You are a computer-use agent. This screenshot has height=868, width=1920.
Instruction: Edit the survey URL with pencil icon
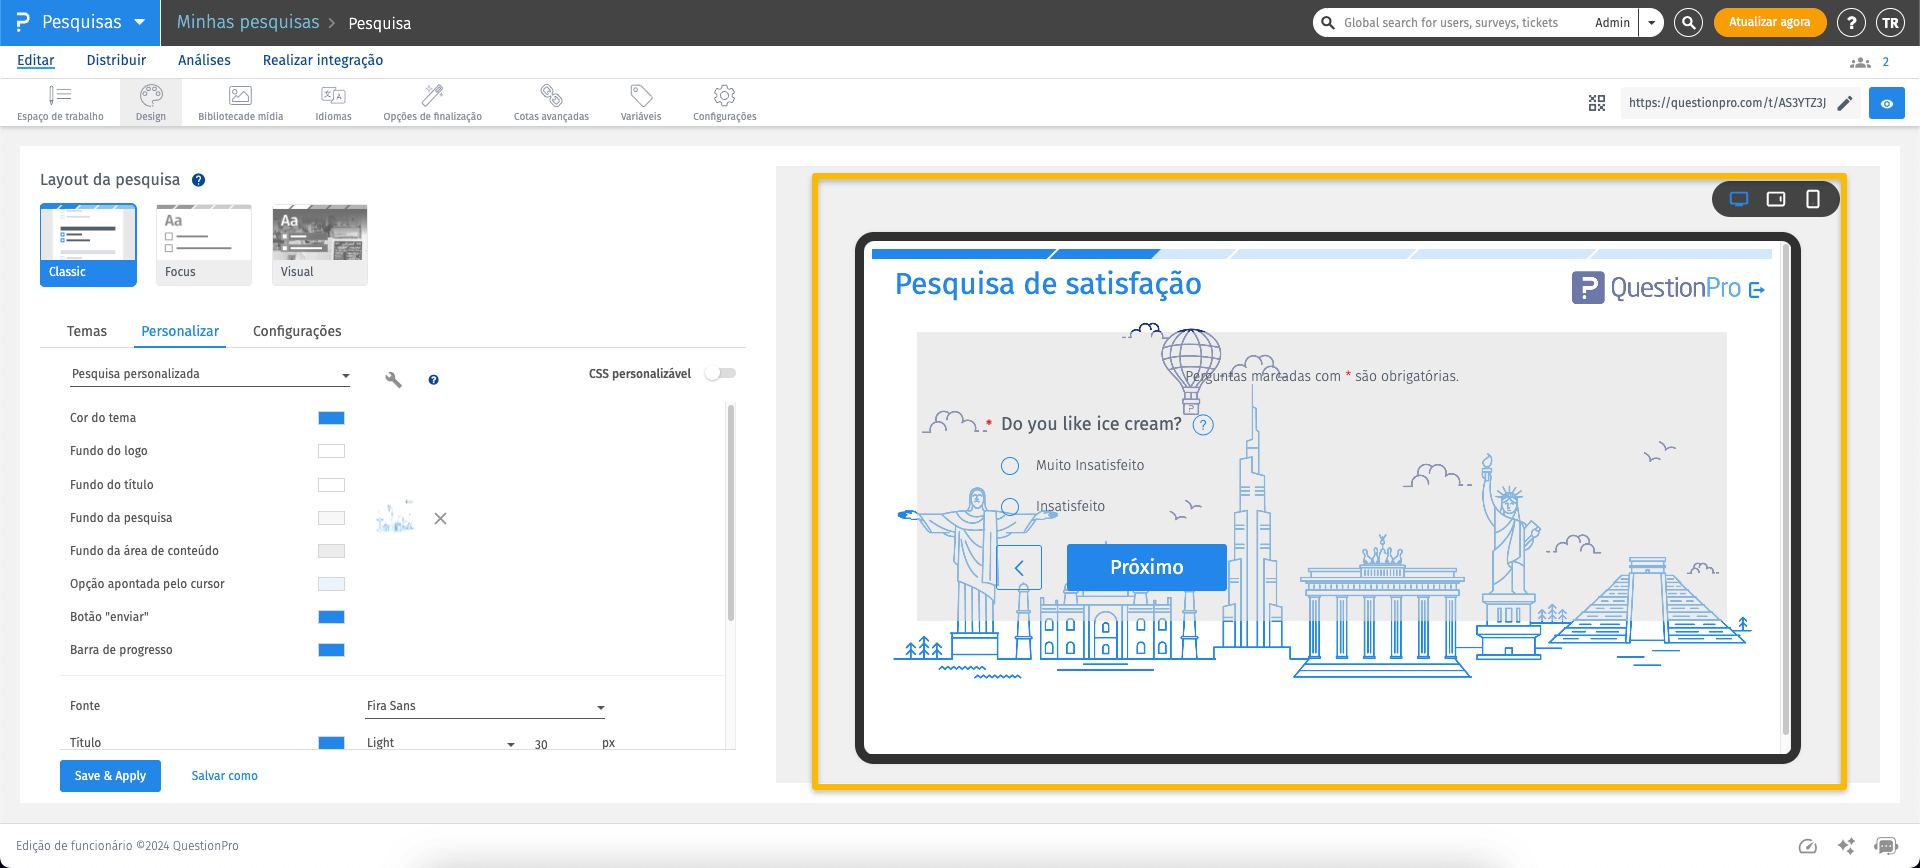click(1845, 103)
